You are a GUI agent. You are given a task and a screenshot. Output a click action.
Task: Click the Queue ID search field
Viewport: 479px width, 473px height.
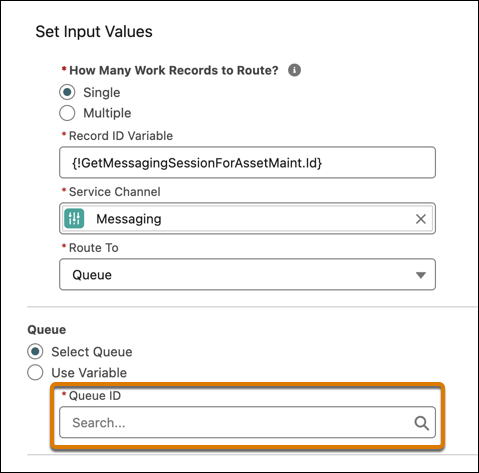point(247,422)
